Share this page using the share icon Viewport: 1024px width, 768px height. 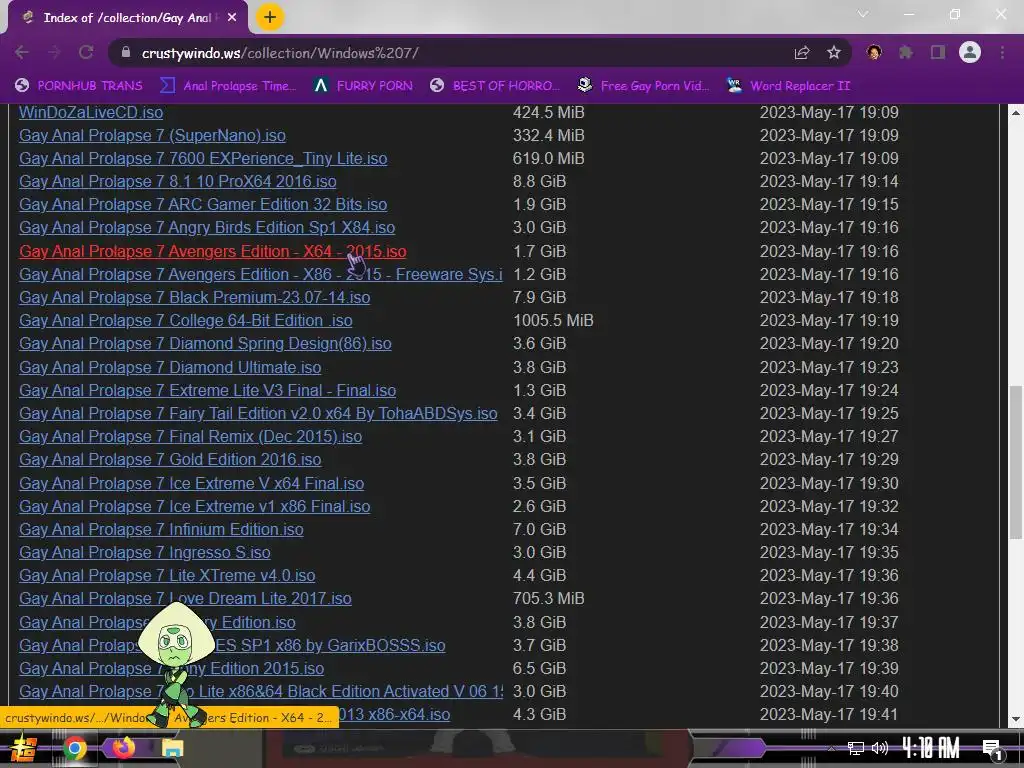[801, 52]
